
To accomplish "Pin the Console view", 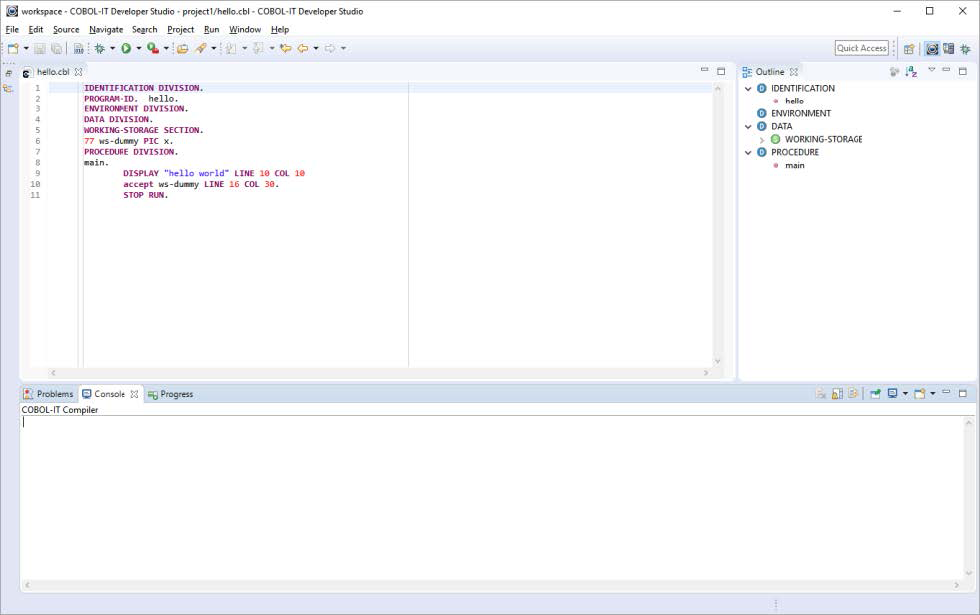I will pos(874,393).
